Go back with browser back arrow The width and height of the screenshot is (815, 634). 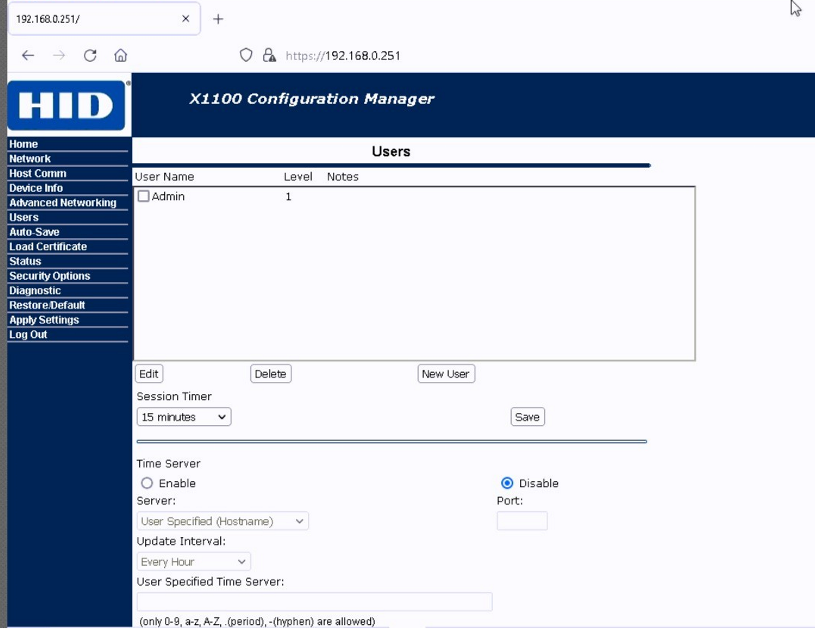click(28, 56)
